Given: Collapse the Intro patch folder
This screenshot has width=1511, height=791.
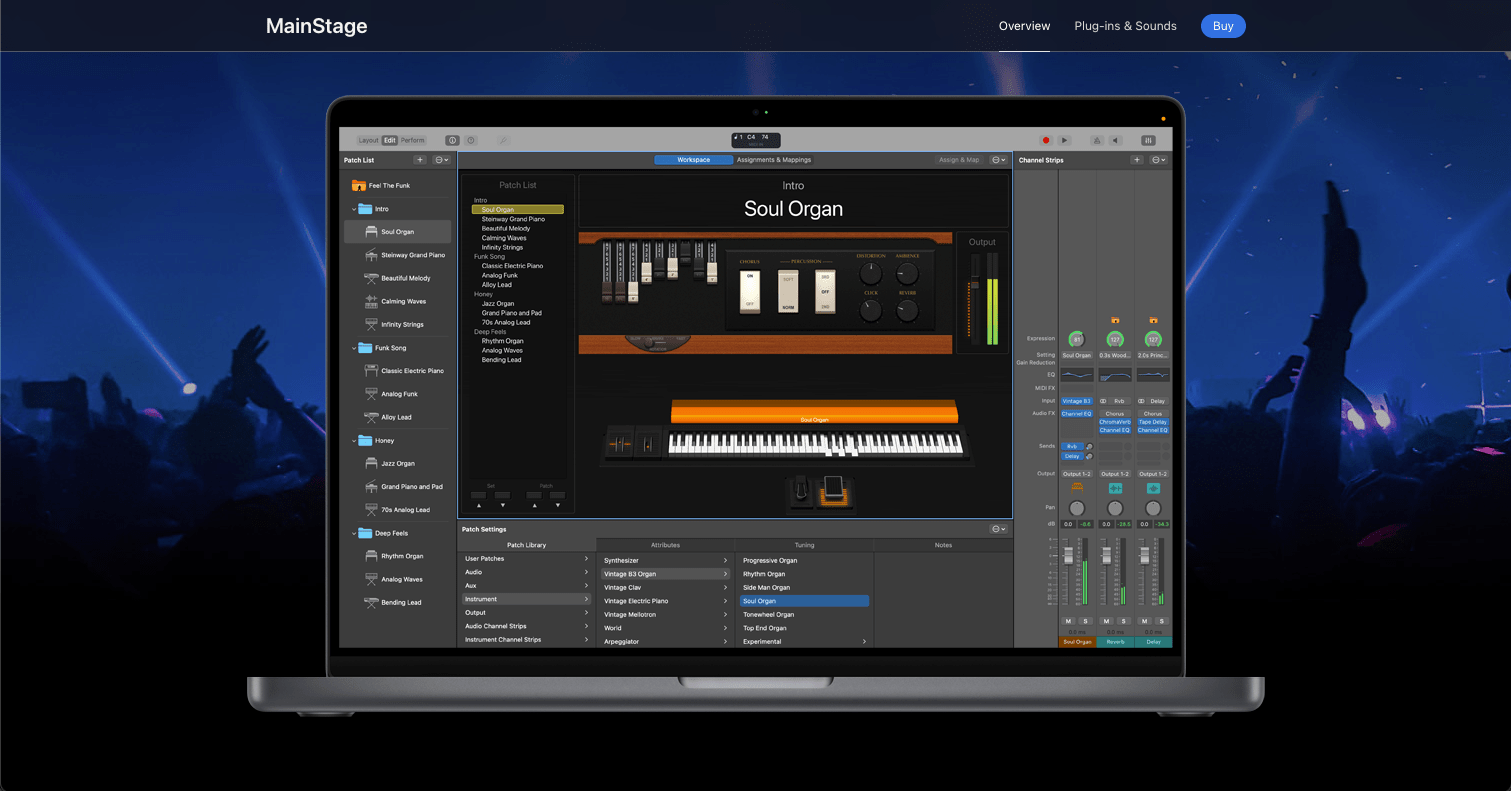Looking at the screenshot, I should tap(352, 208).
